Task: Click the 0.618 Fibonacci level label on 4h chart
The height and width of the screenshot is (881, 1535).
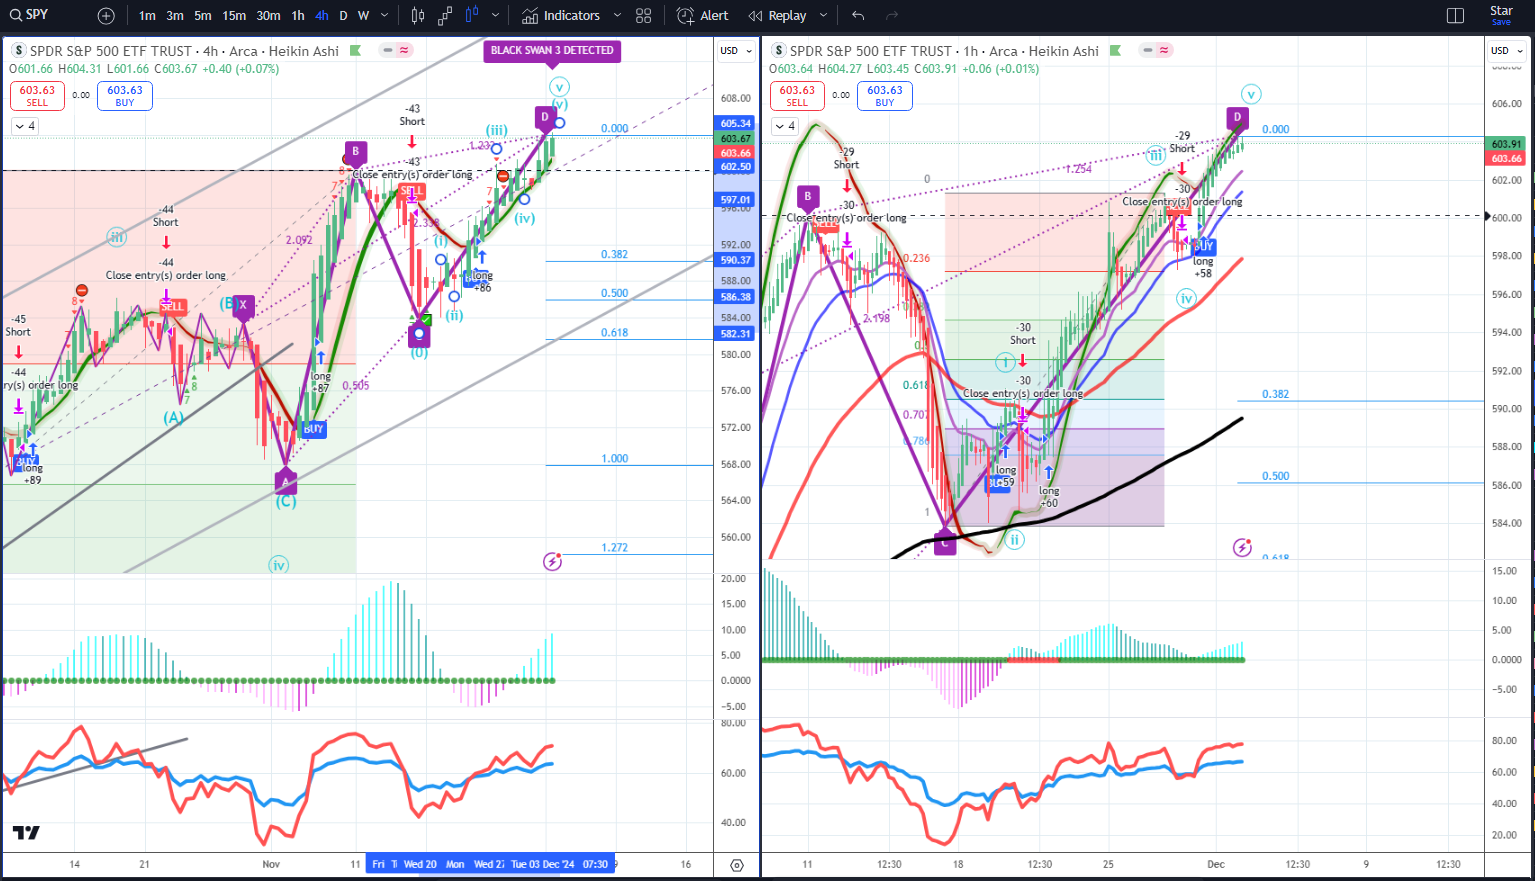Action: click(x=614, y=333)
